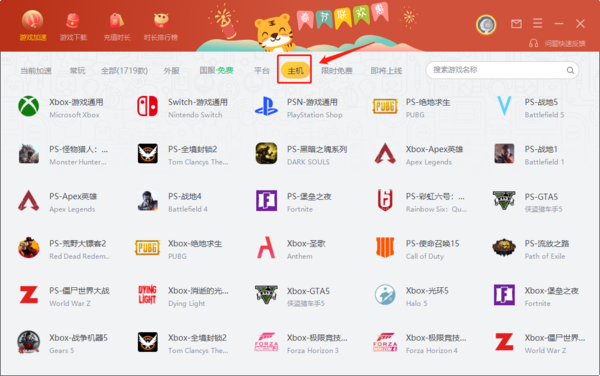Switch to the 全部(1719款) tab
This screenshot has width=600, height=376.
pos(124,71)
